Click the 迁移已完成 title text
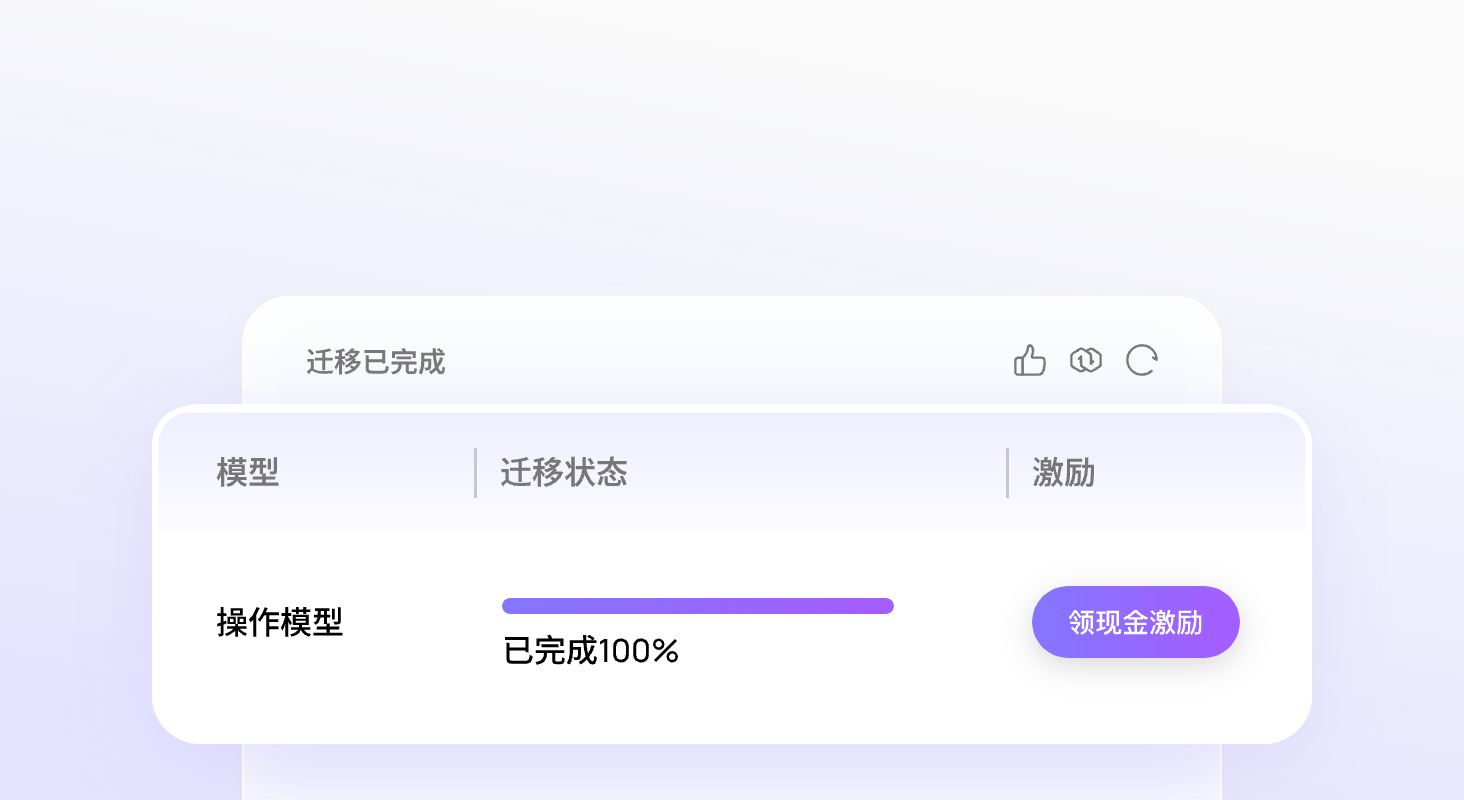 pos(376,362)
